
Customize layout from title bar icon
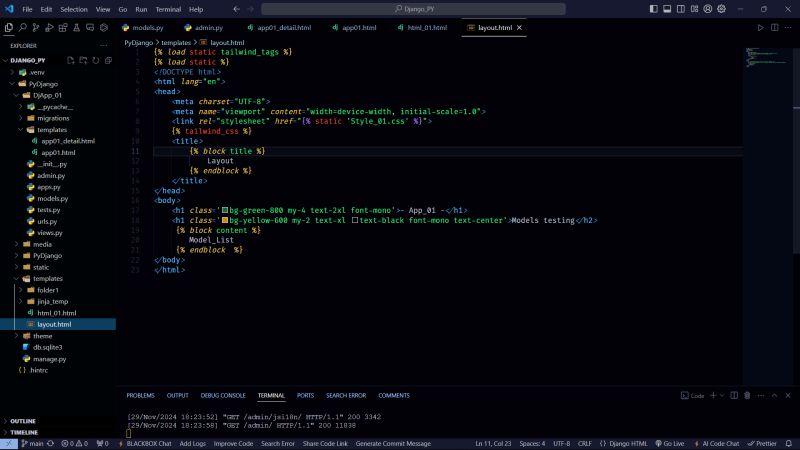(x=694, y=9)
